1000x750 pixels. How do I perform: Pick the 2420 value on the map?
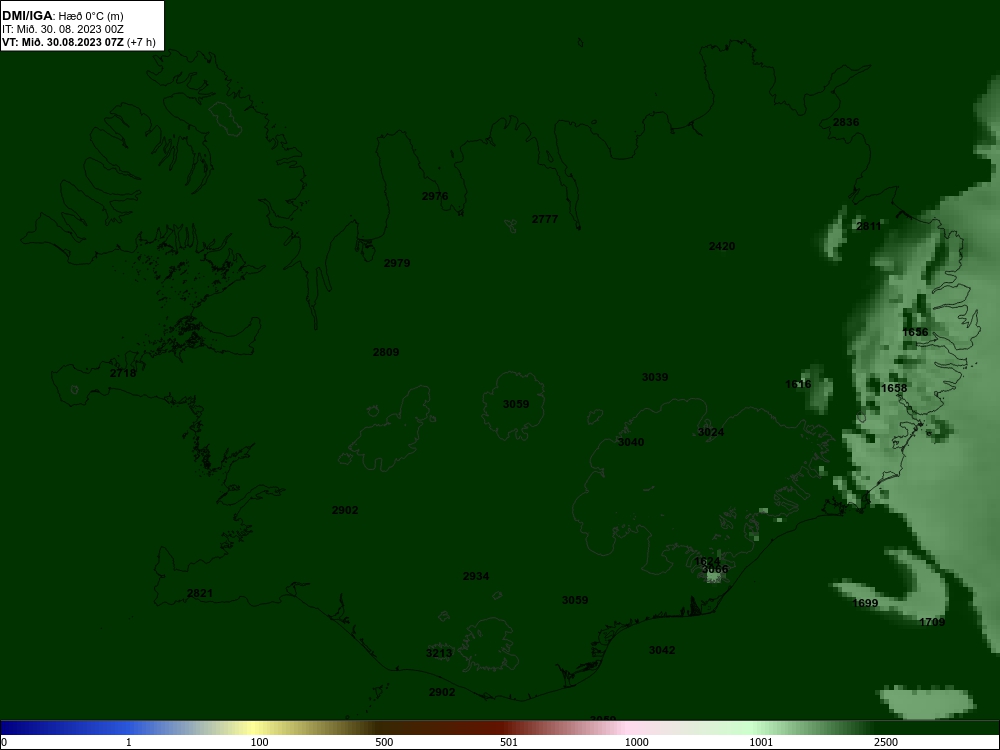pos(722,246)
